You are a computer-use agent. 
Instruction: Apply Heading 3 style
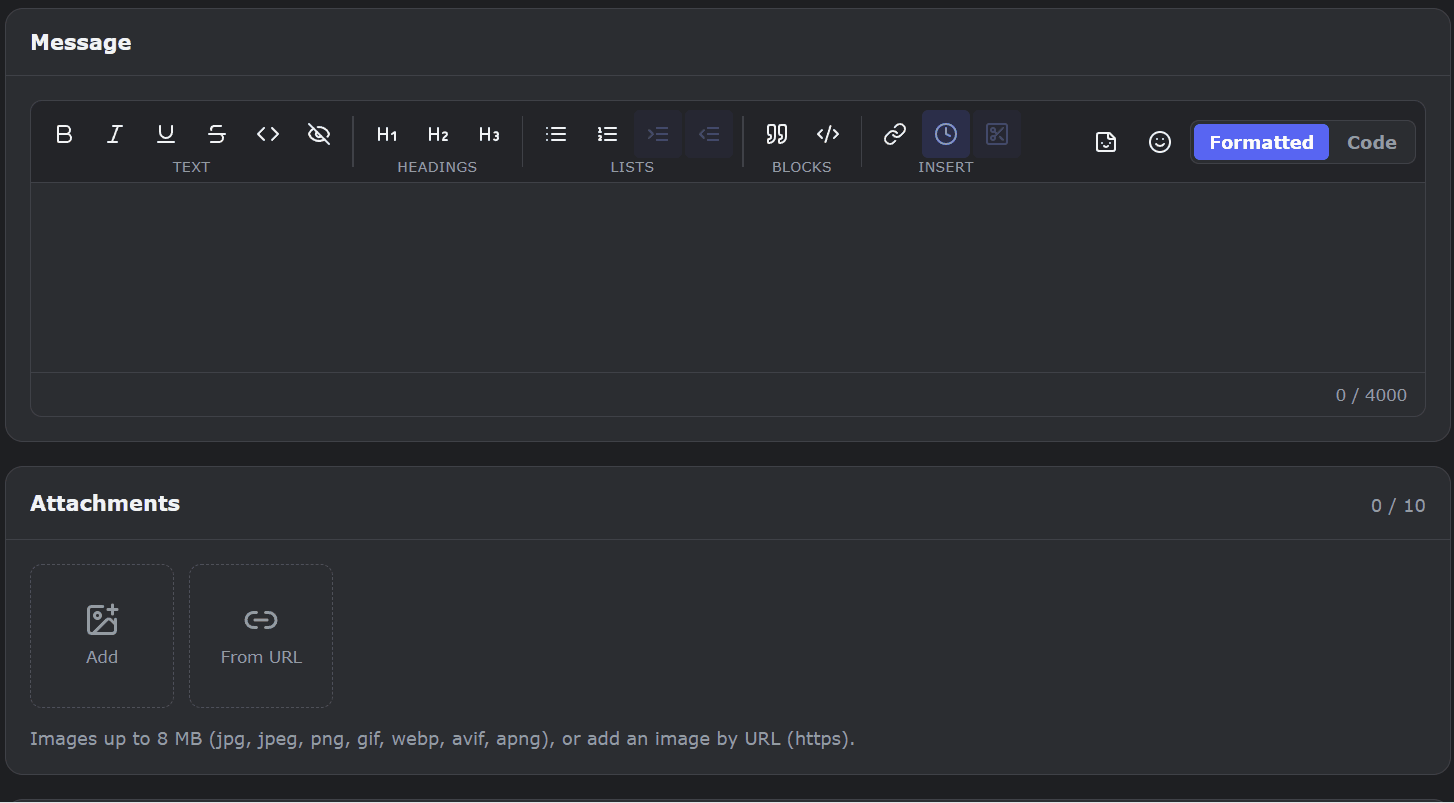(x=489, y=134)
